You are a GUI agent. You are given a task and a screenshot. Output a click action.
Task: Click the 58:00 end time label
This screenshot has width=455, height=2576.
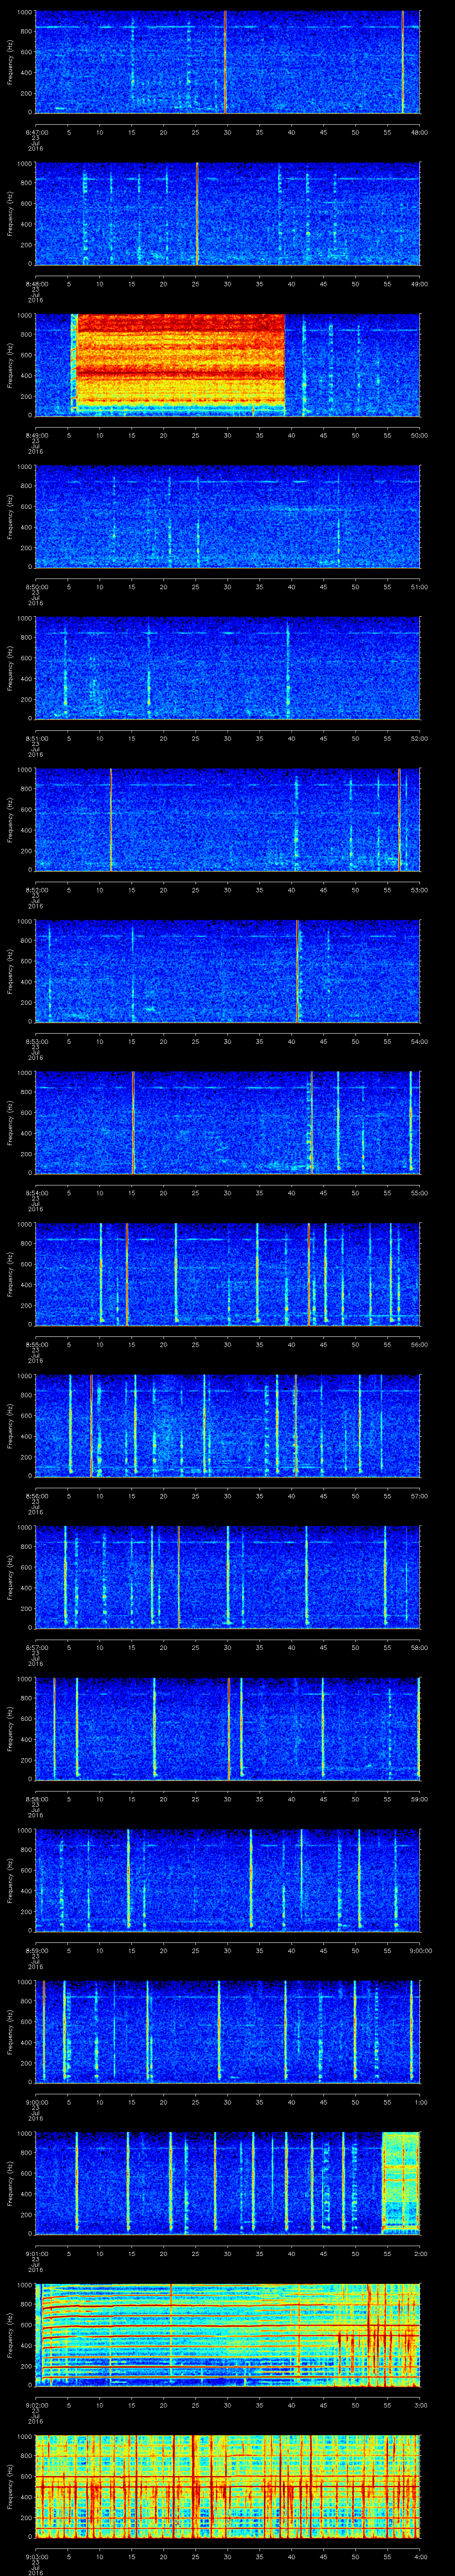click(420, 1647)
